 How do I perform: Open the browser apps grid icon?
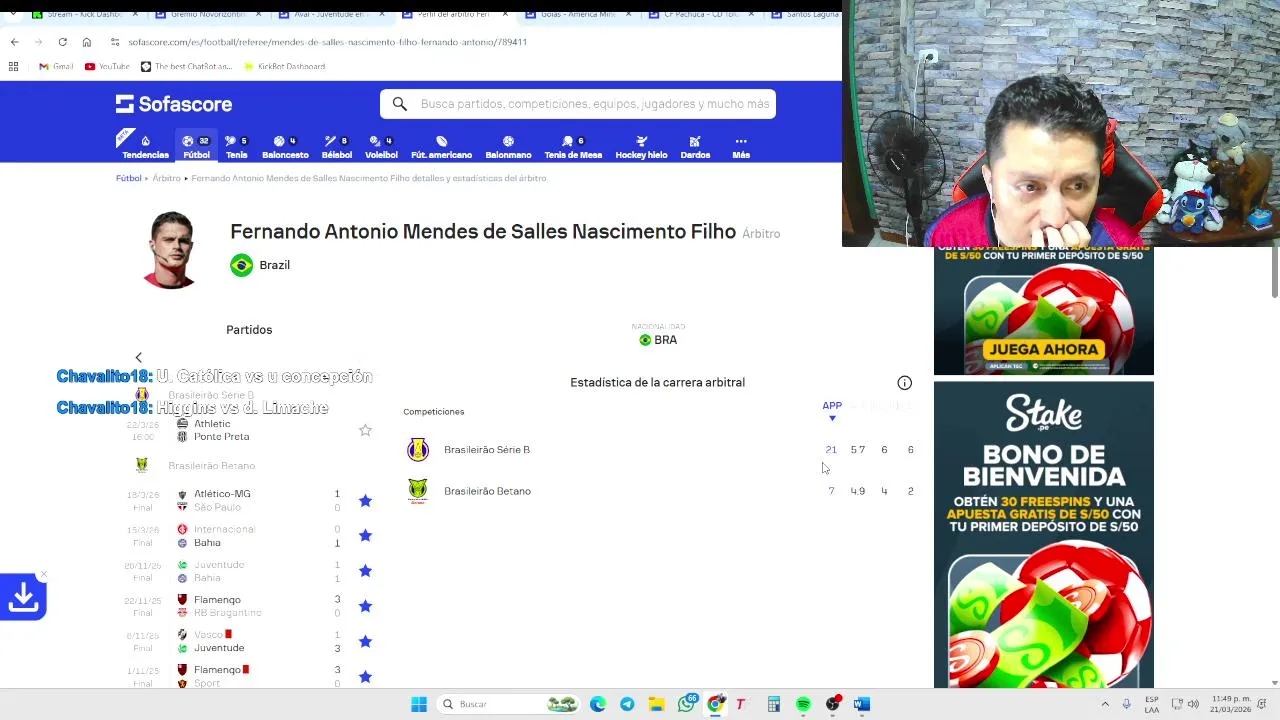(13, 66)
